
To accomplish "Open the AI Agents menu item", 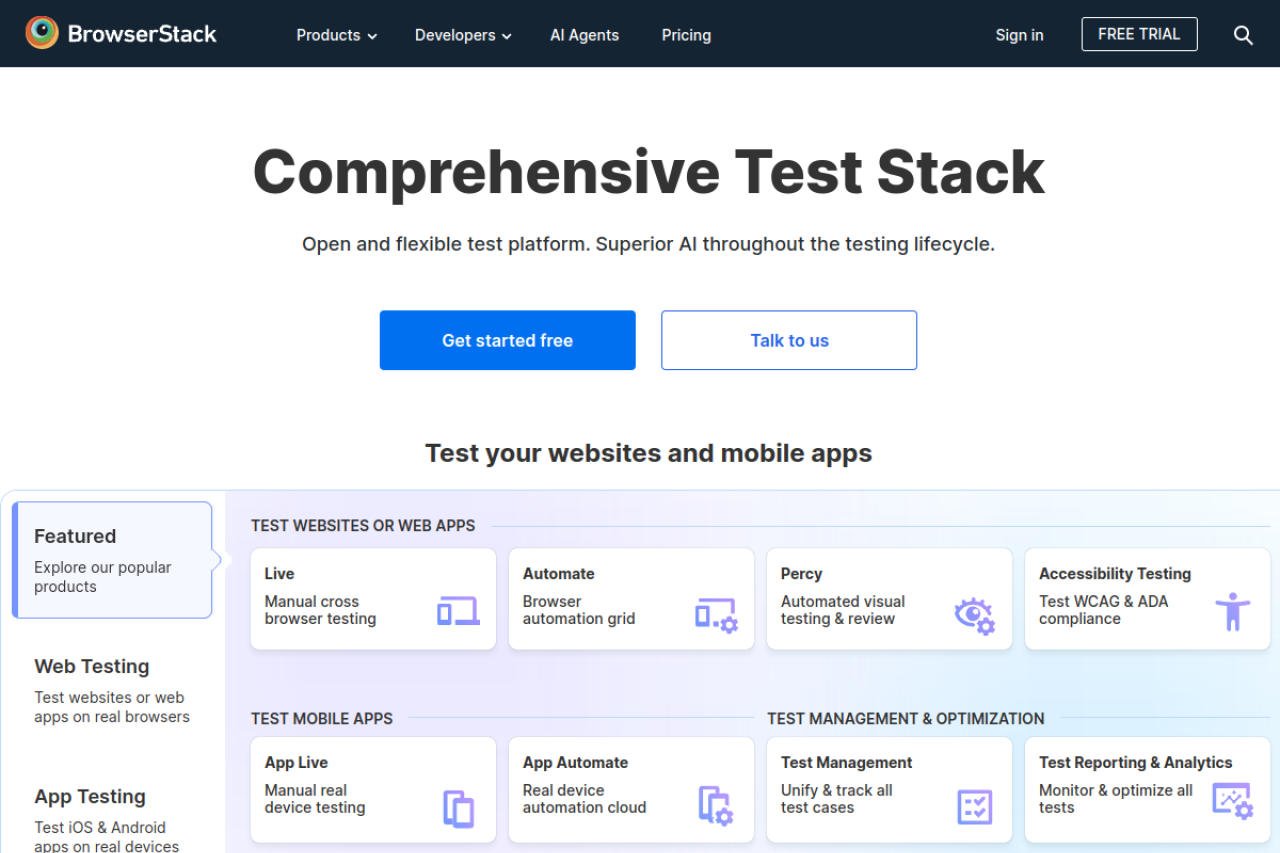I will tap(584, 35).
